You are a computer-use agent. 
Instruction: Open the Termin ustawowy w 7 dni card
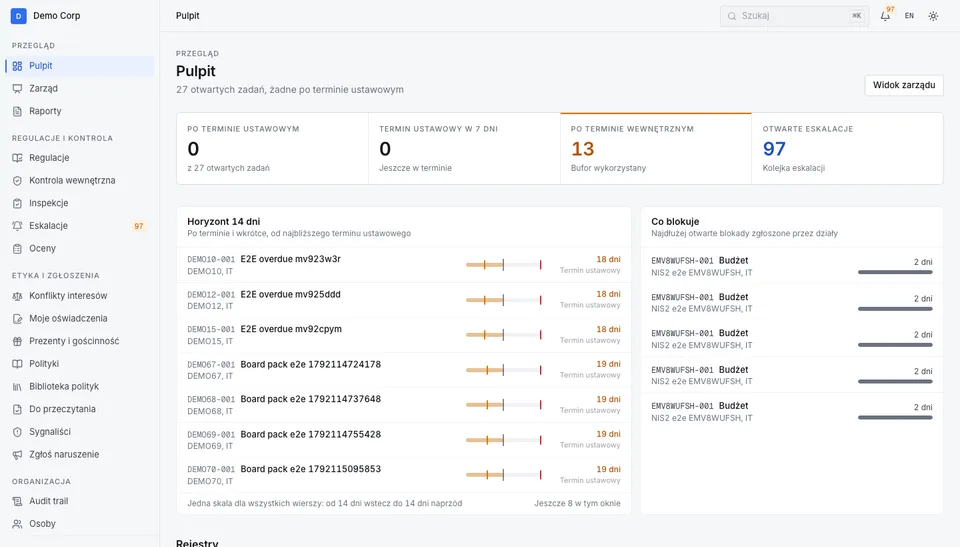click(x=464, y=148)
